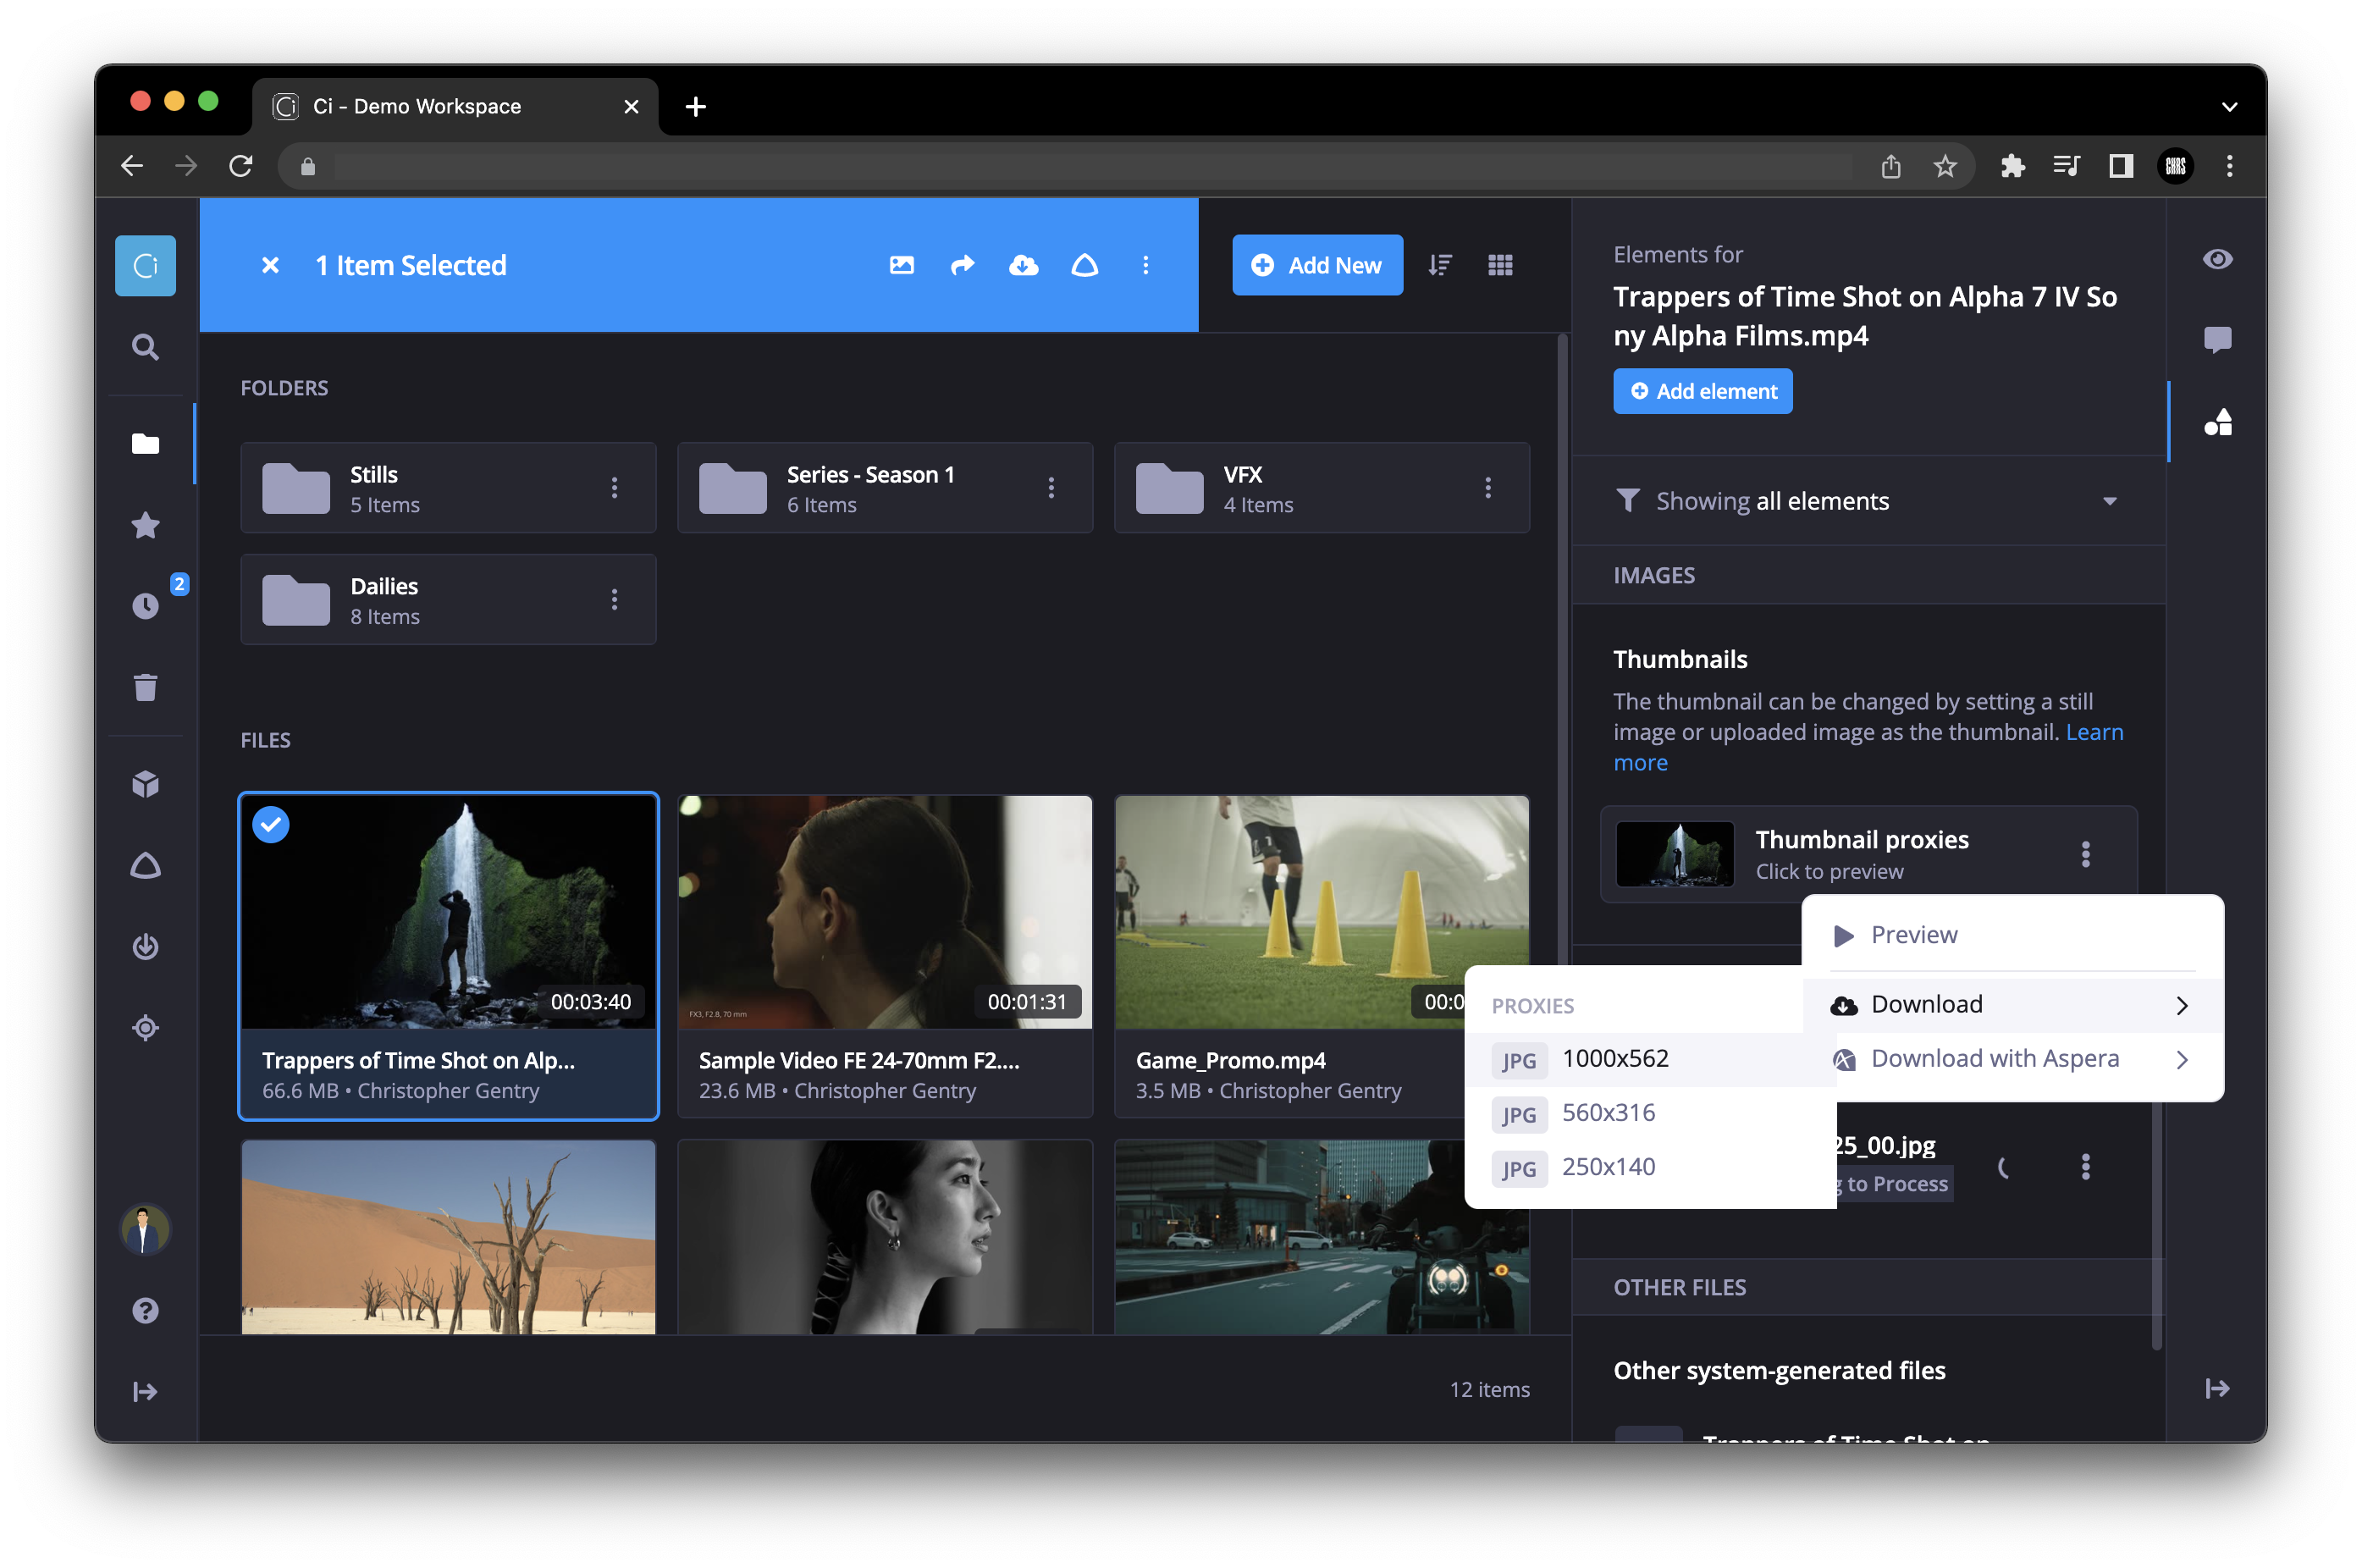Open Thumbnail proxies options menu

click(x=2086, y=854)
